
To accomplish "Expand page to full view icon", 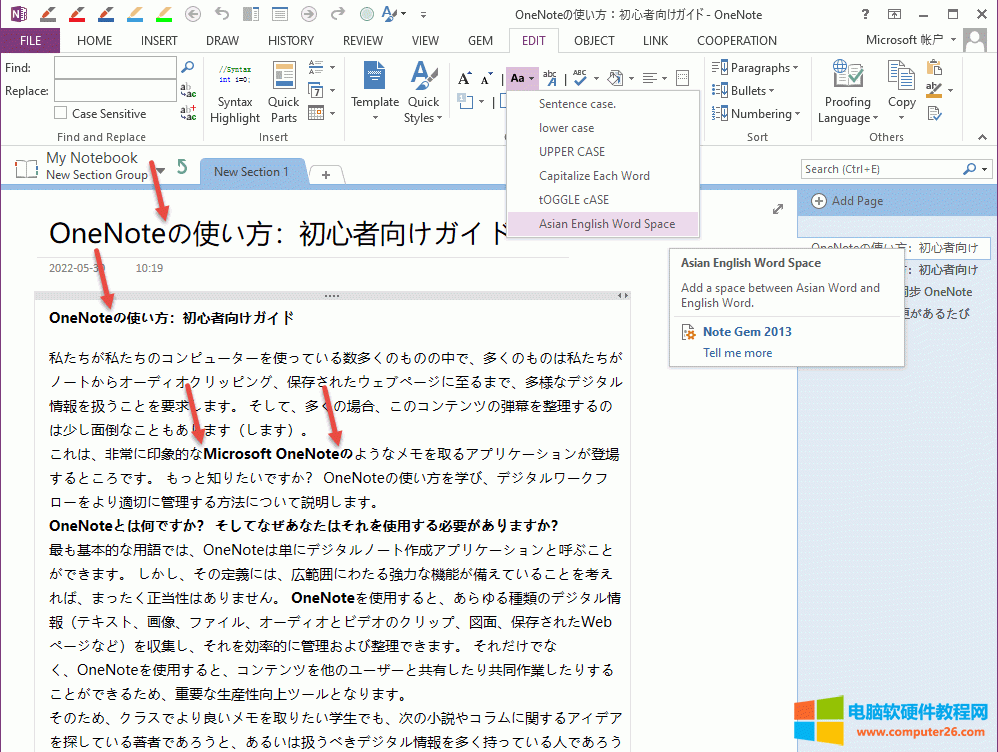I will [778, 209].
